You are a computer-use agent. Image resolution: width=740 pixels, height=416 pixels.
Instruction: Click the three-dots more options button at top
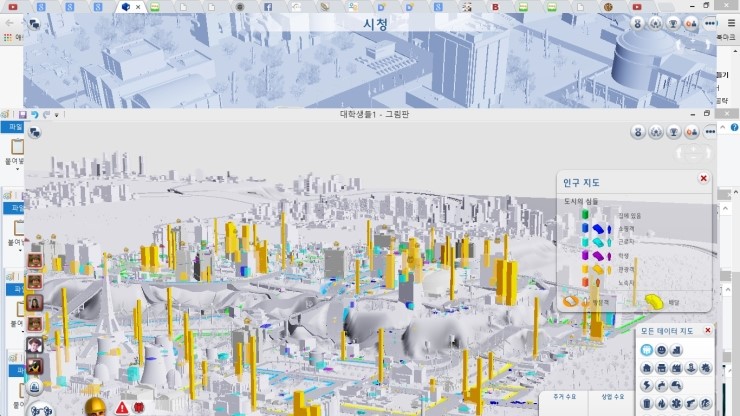(x=709, y=23)
